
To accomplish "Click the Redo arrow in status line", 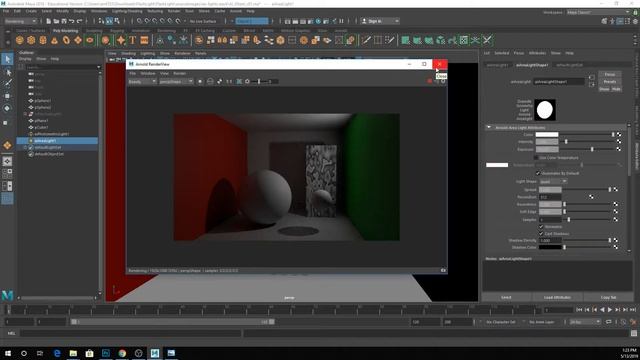I will coord(80,21).
